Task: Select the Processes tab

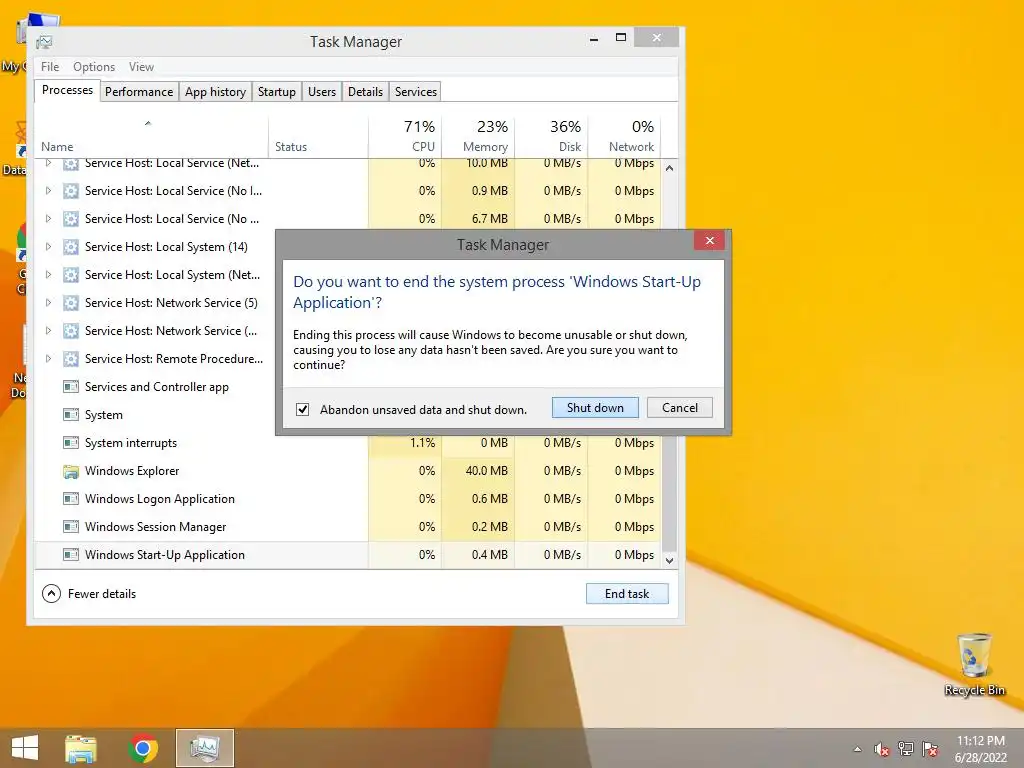Action: [x=67, y=90]
